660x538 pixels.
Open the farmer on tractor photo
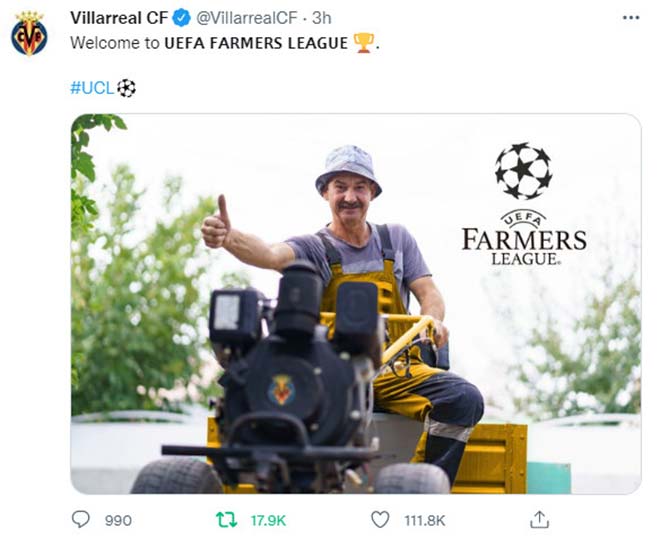click(356, 304)
